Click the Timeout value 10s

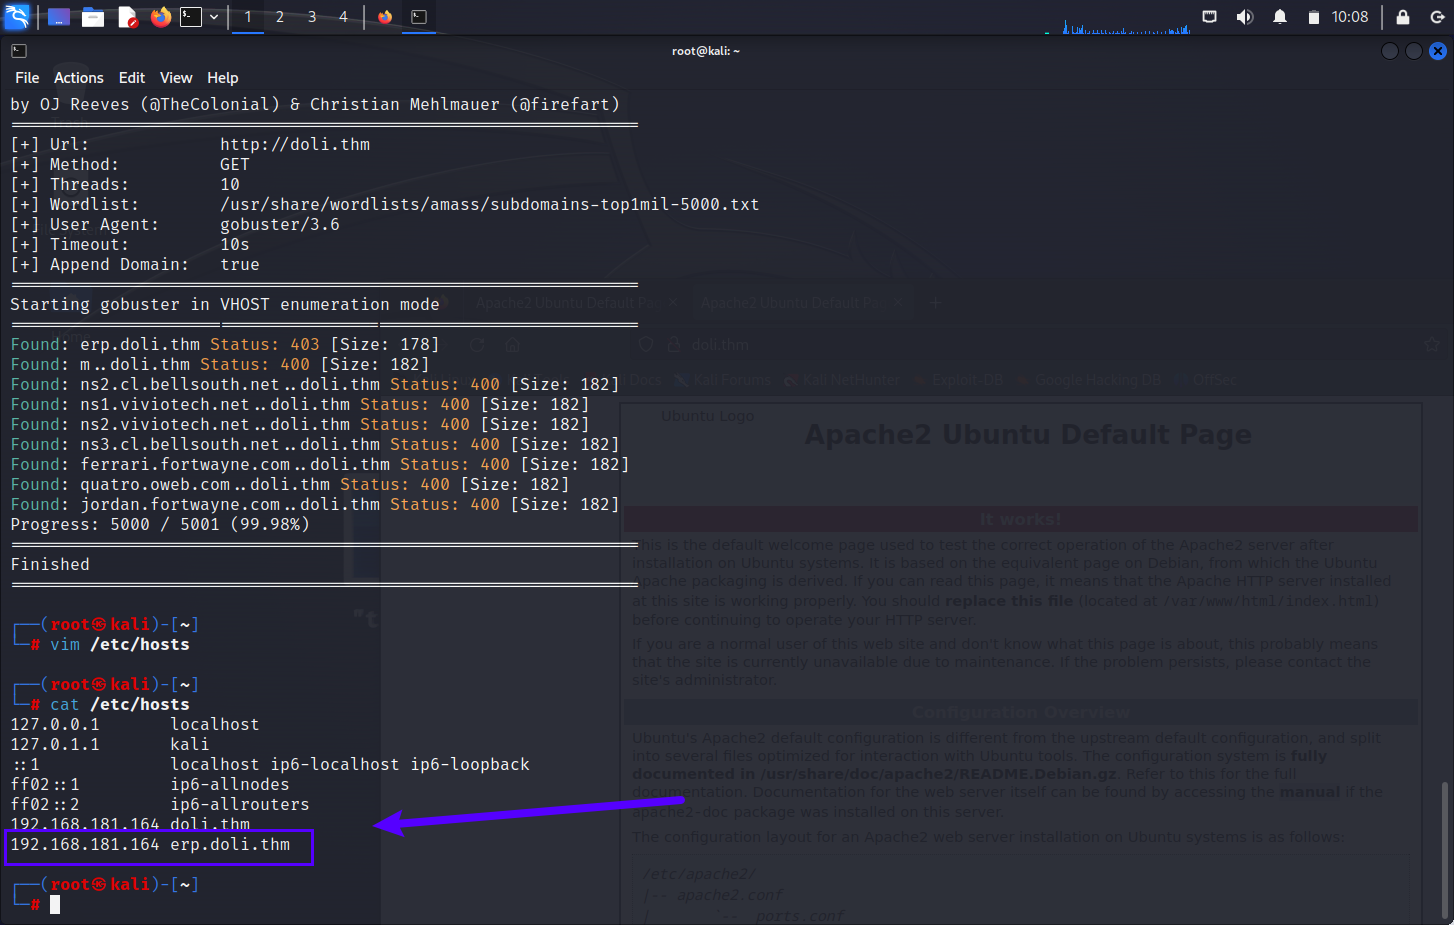click(x=235, y=244)
